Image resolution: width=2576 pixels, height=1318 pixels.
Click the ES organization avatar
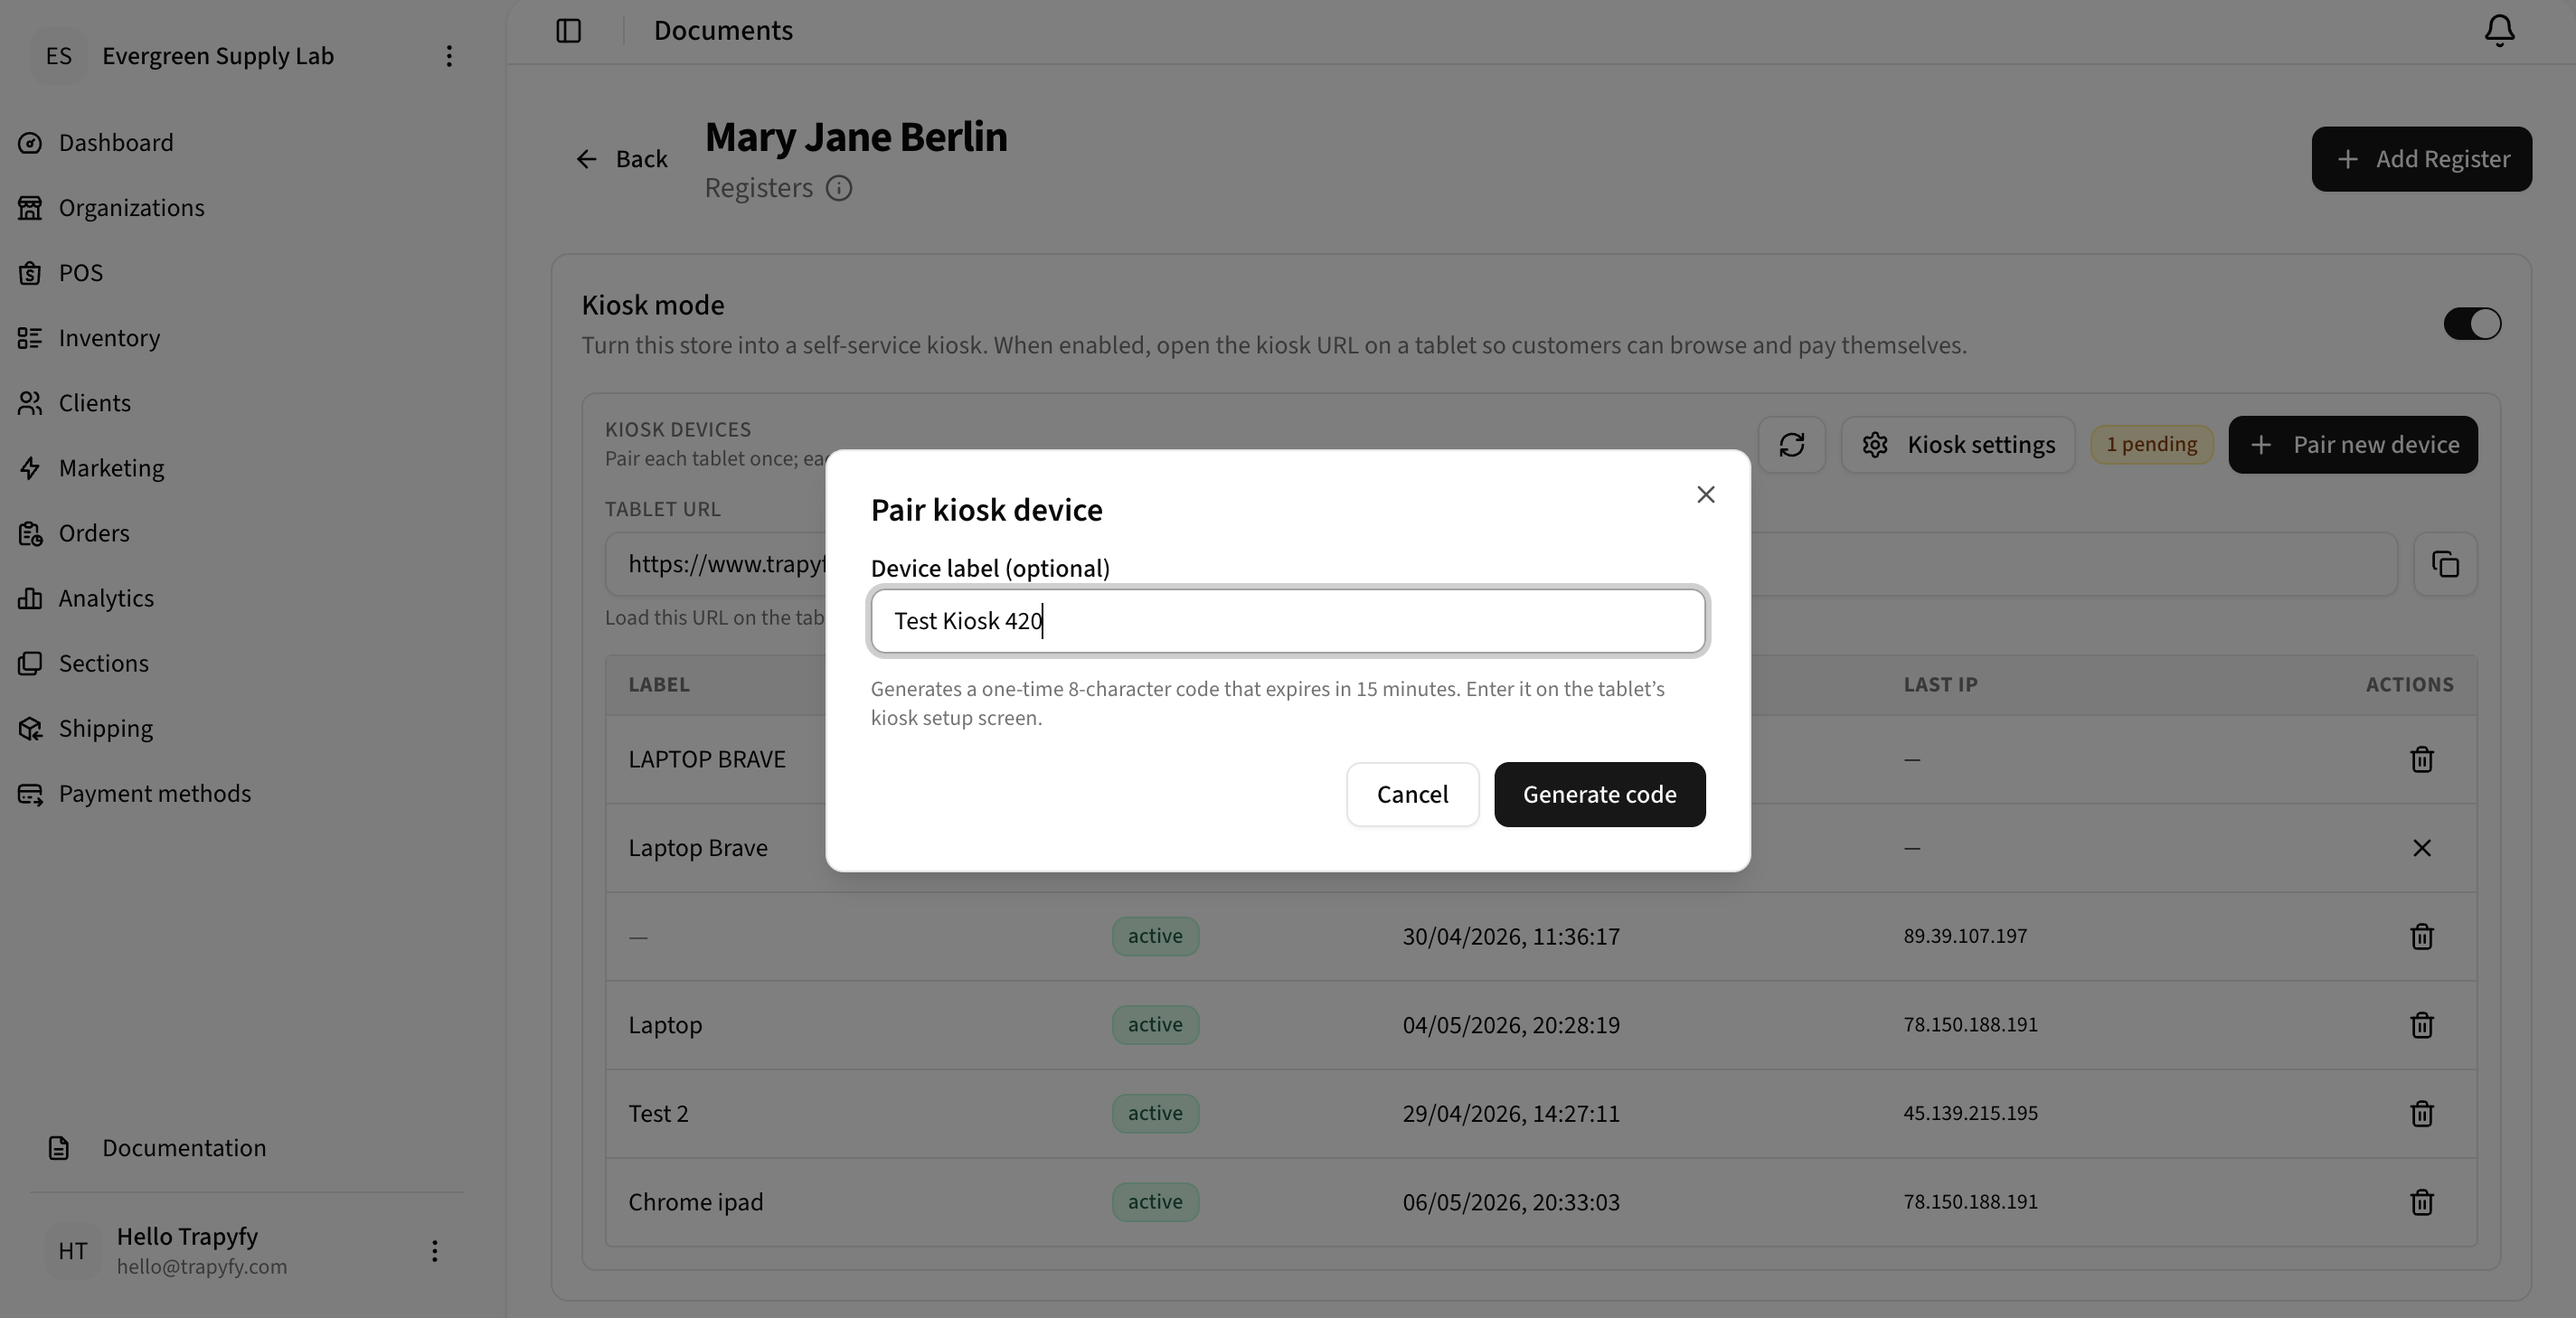click(59, 56)
